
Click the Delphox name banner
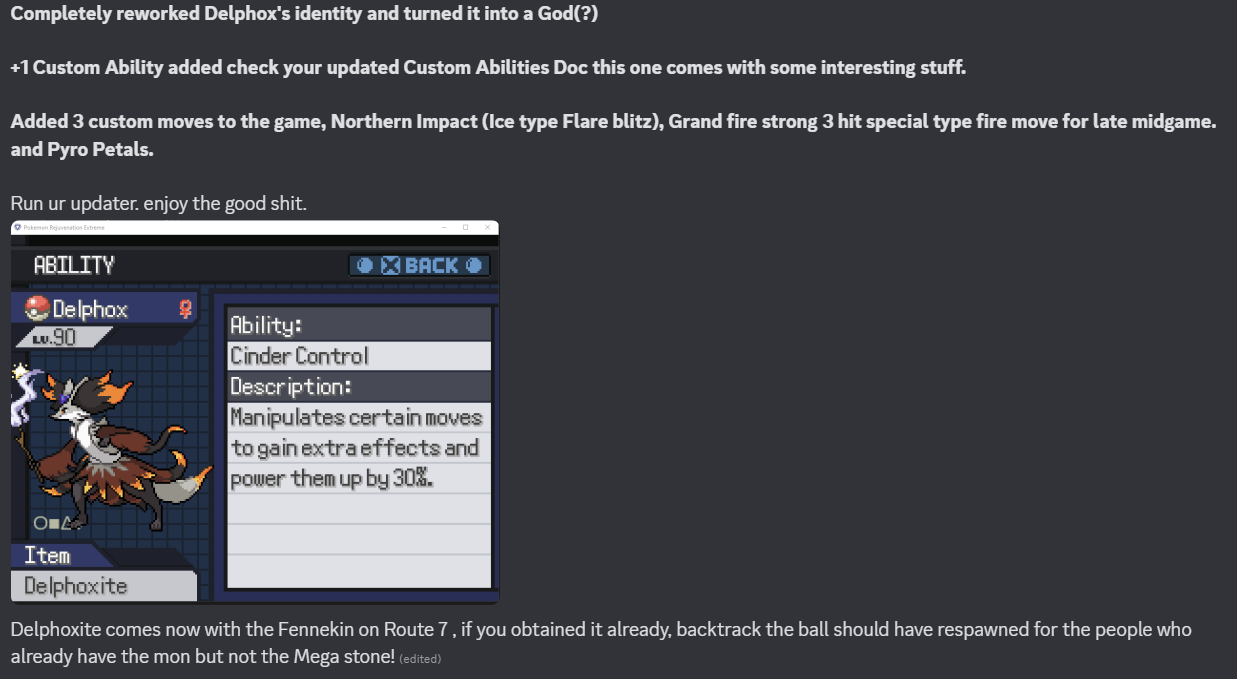click(x=105, y=308)
